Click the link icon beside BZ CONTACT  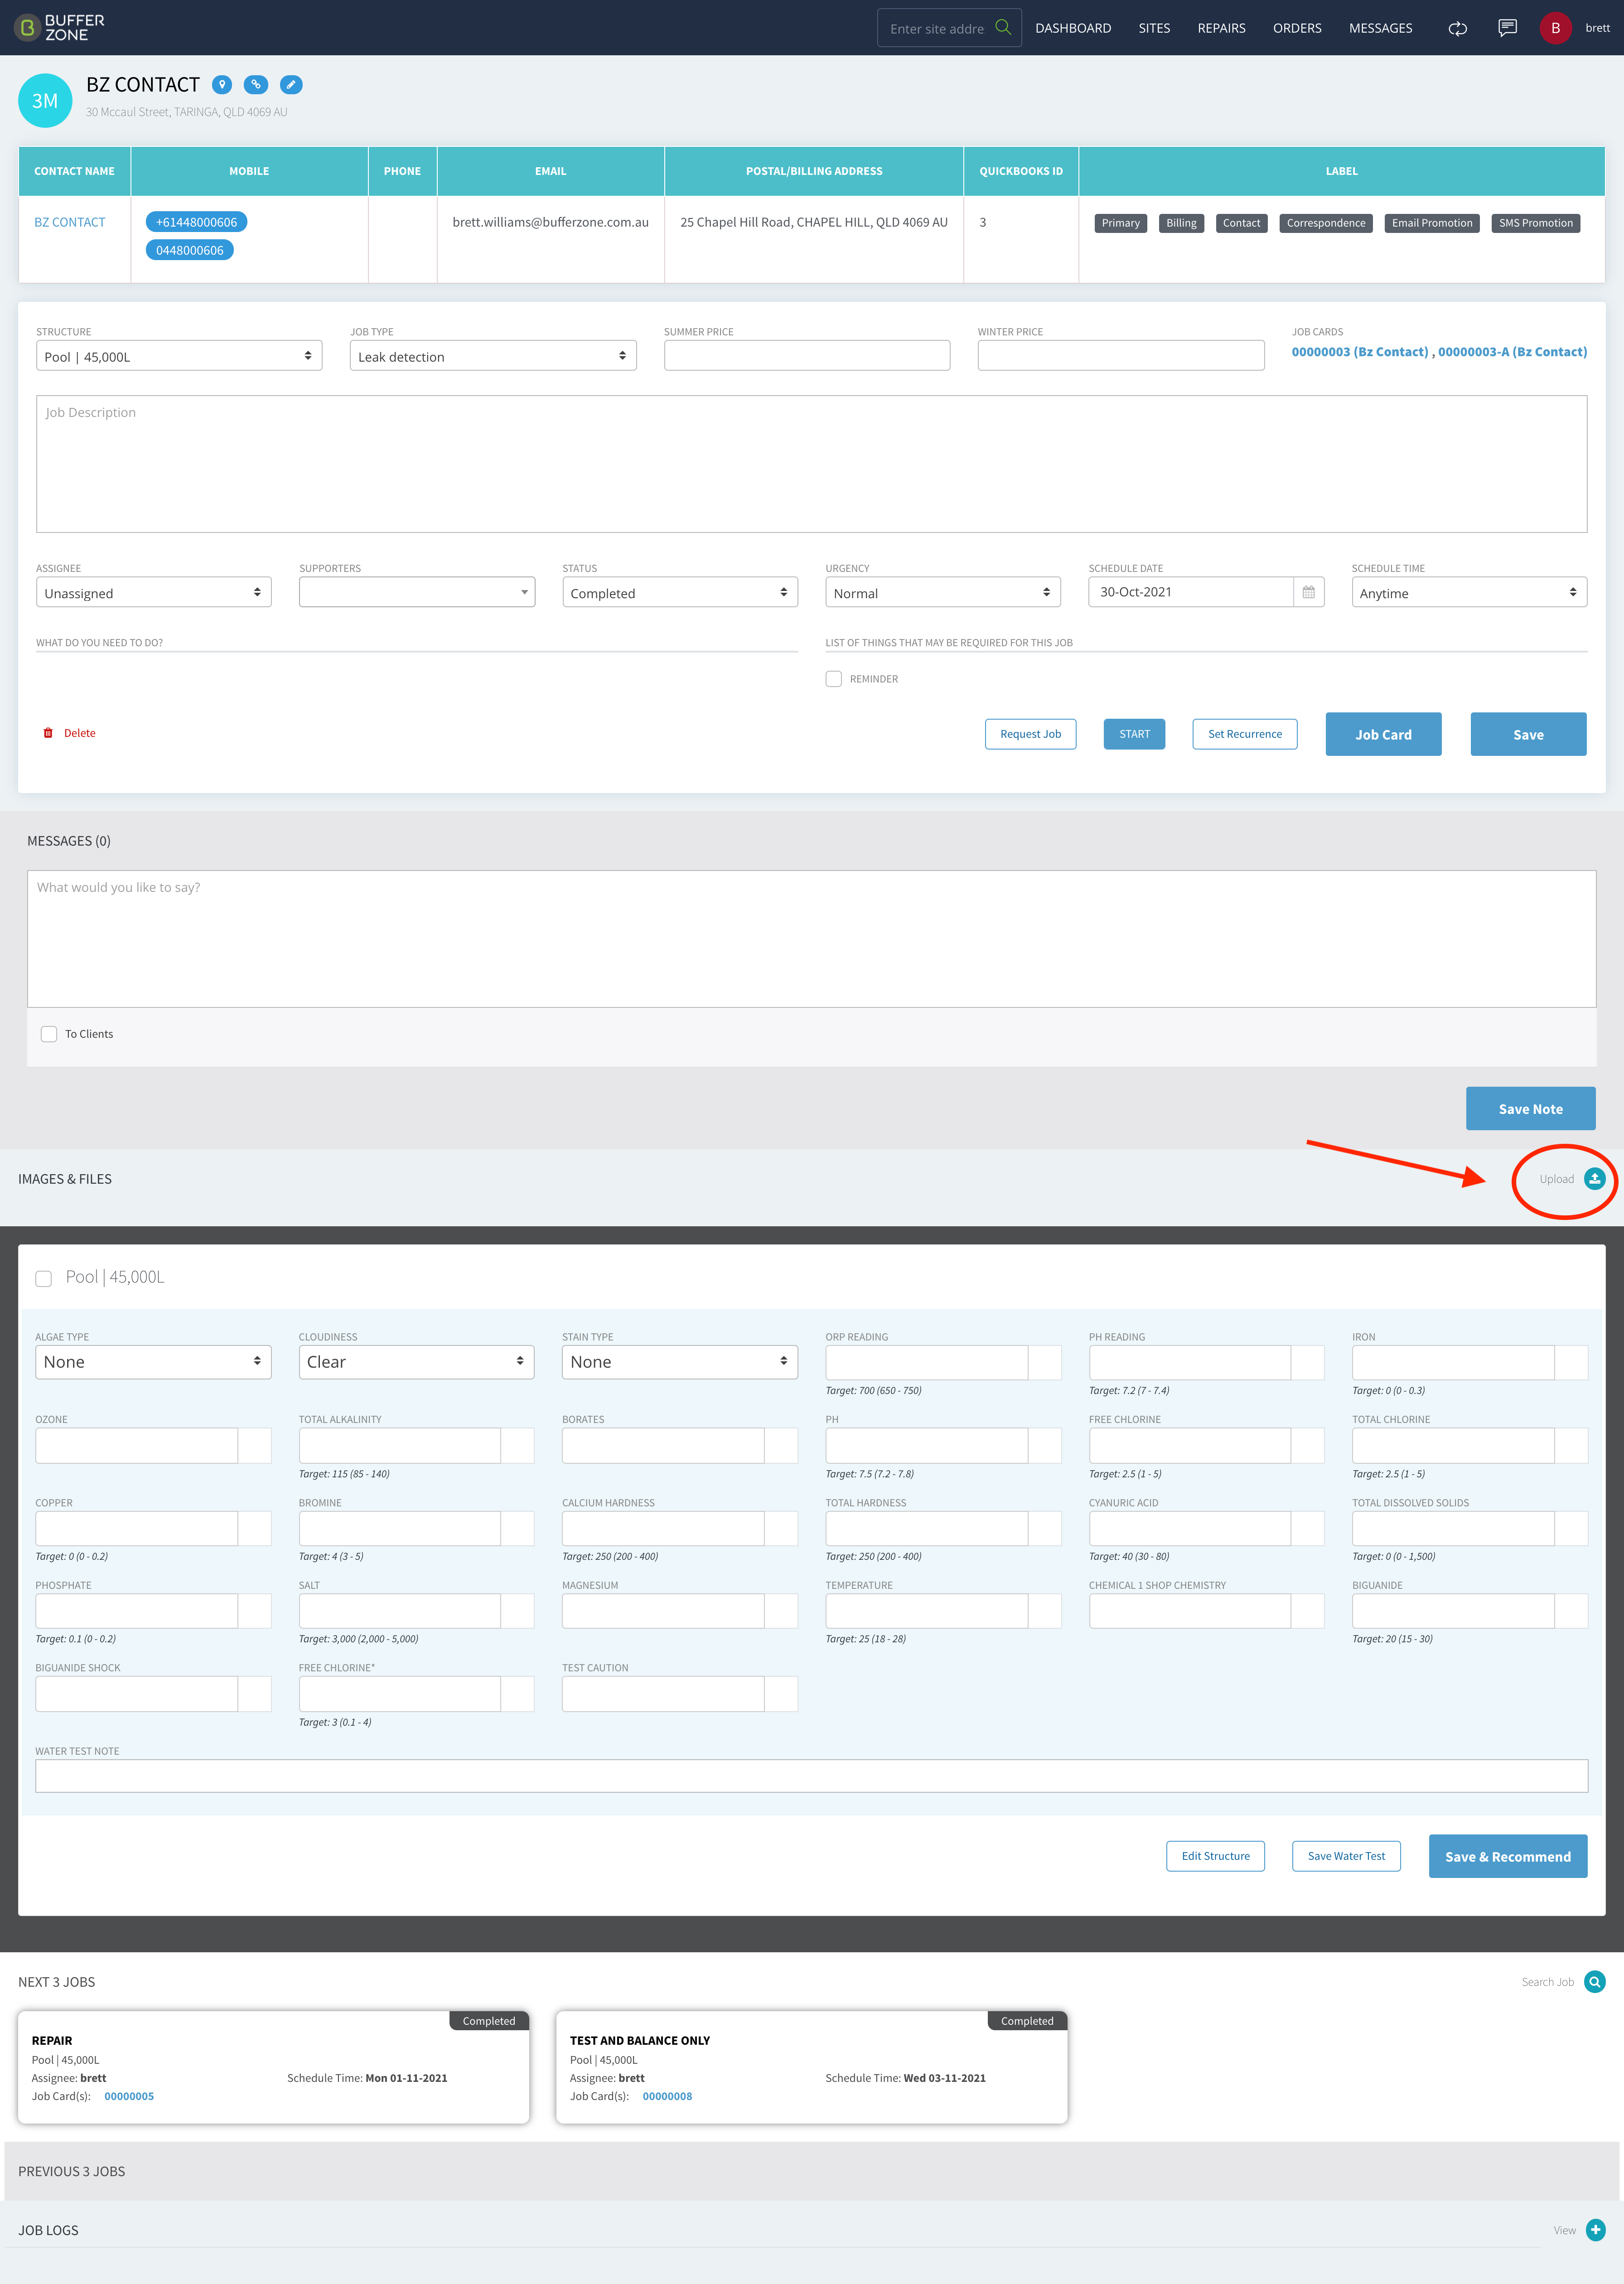[x=256, y=85]
